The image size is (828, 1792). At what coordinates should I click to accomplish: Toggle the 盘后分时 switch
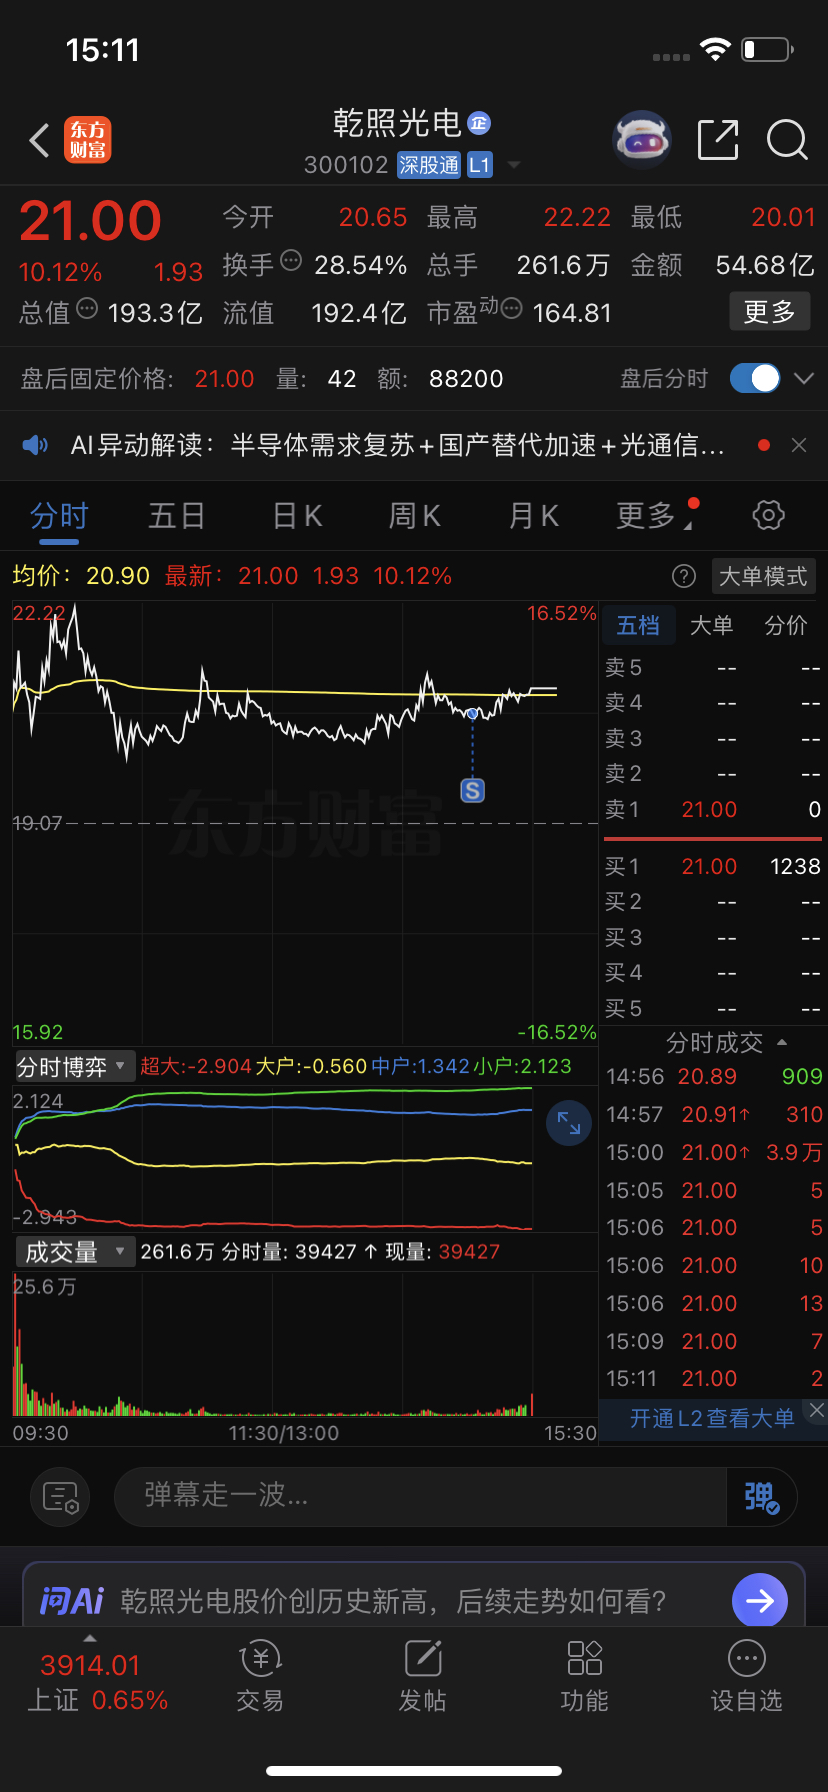click(x=755, y=378)
